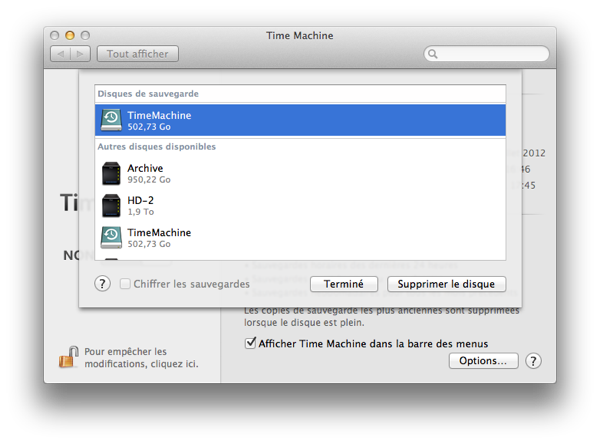The width and height of the screenshot is (600, 444).
Task: Click the selected TimeMachine backup disk icon
Action: [111, 121]
